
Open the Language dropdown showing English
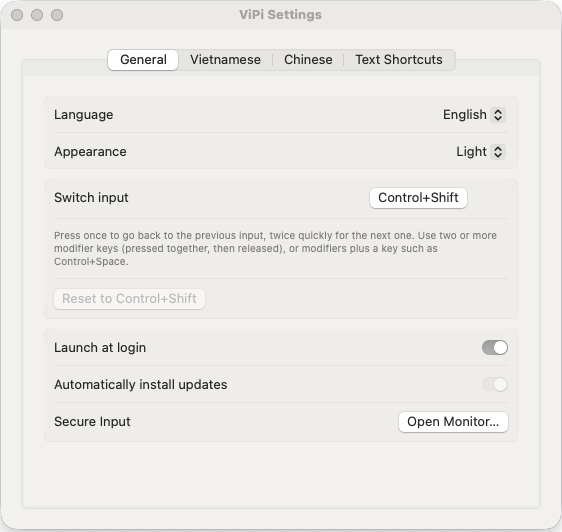pyautogui.click(x=474, y=115)
